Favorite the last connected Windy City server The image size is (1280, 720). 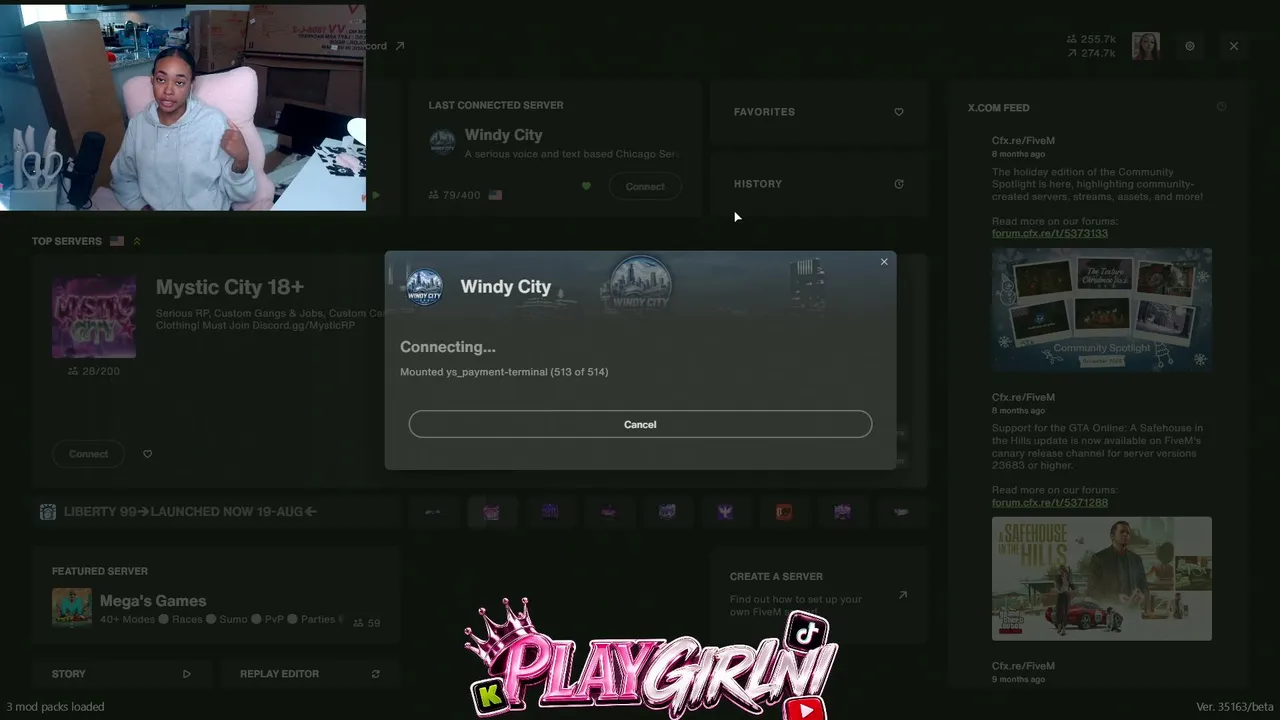[586, 186]
